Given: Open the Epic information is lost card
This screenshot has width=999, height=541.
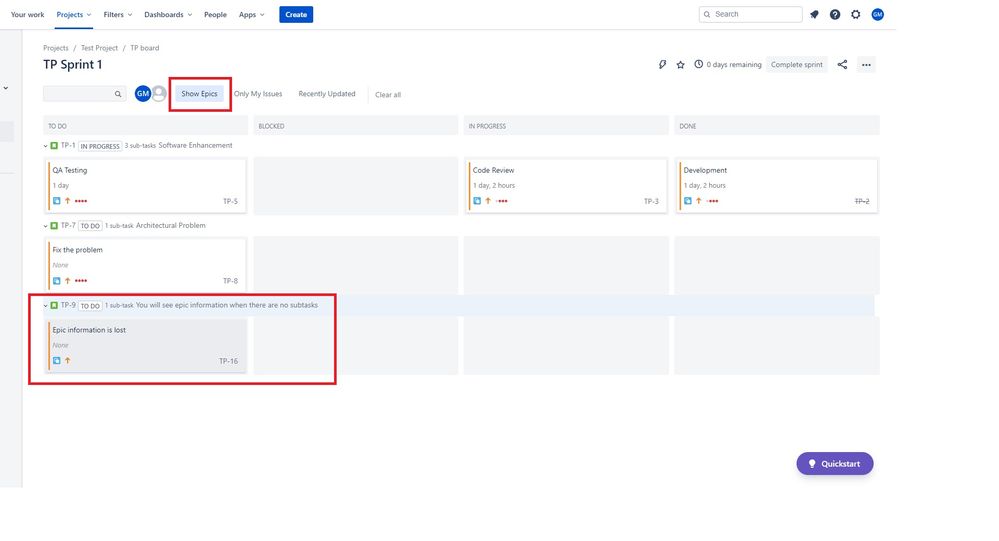Looking at the screenshot, I should pyautogui.click(x=146, y=345).
